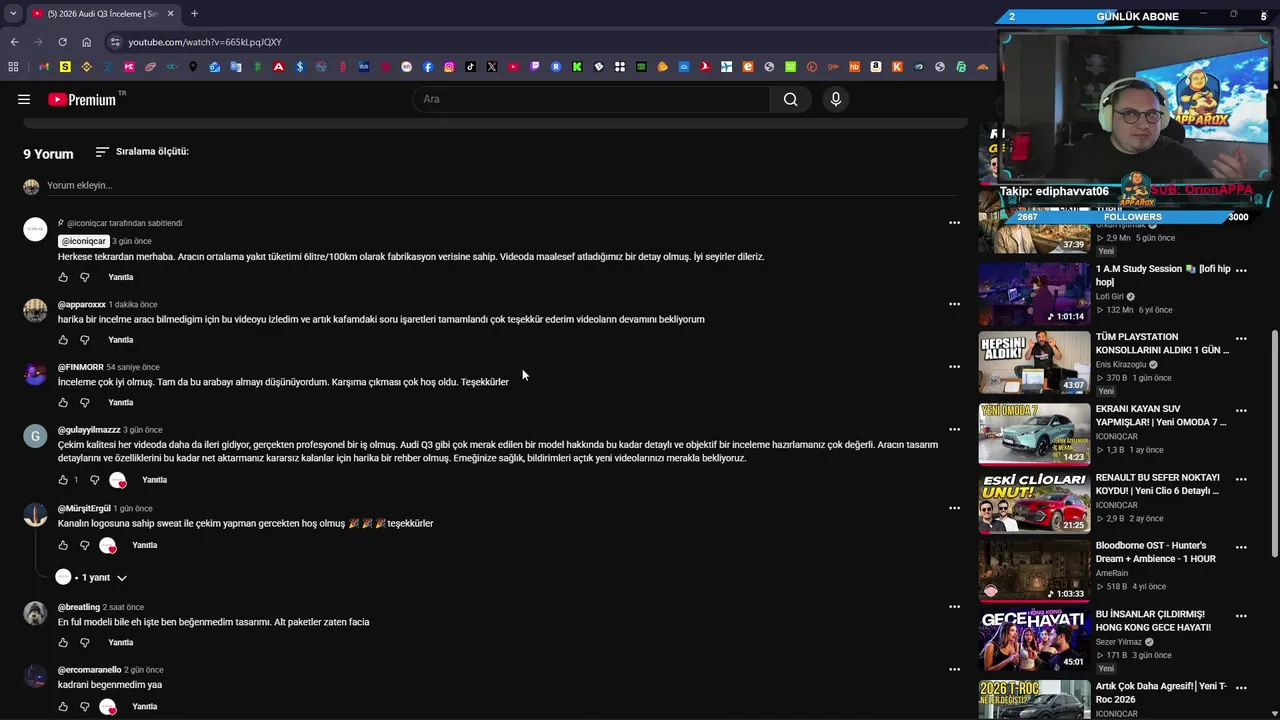Like the @gulayyilmazzz comment
Image resolution: width=1280 pixels, height=720 pixels.
pyautogui.click(x=63, y=480)
